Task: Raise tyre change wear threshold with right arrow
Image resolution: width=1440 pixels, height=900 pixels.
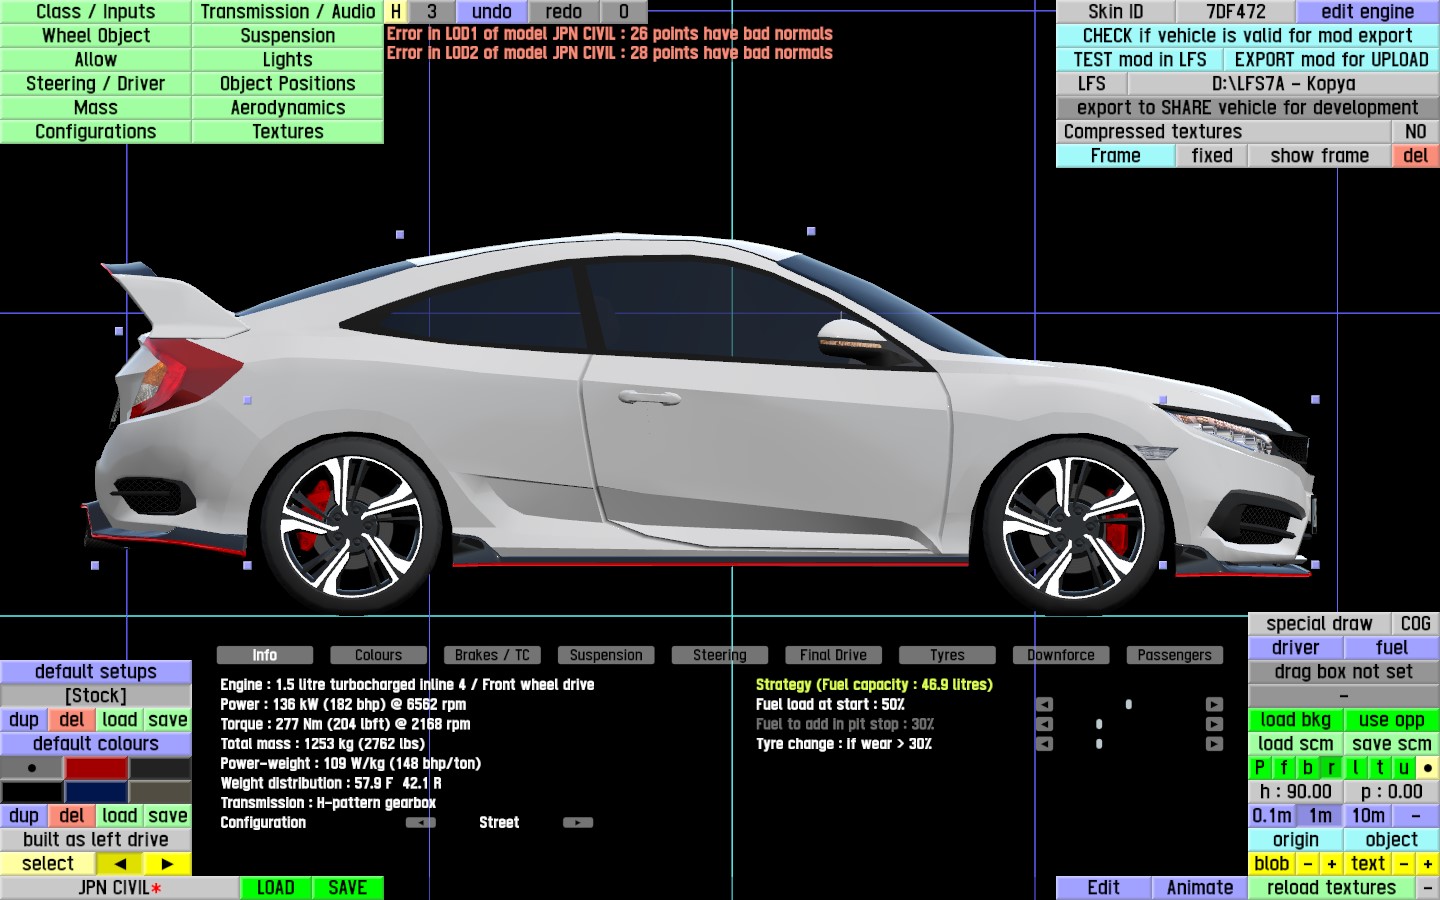Action: [x=1214, y=744]
